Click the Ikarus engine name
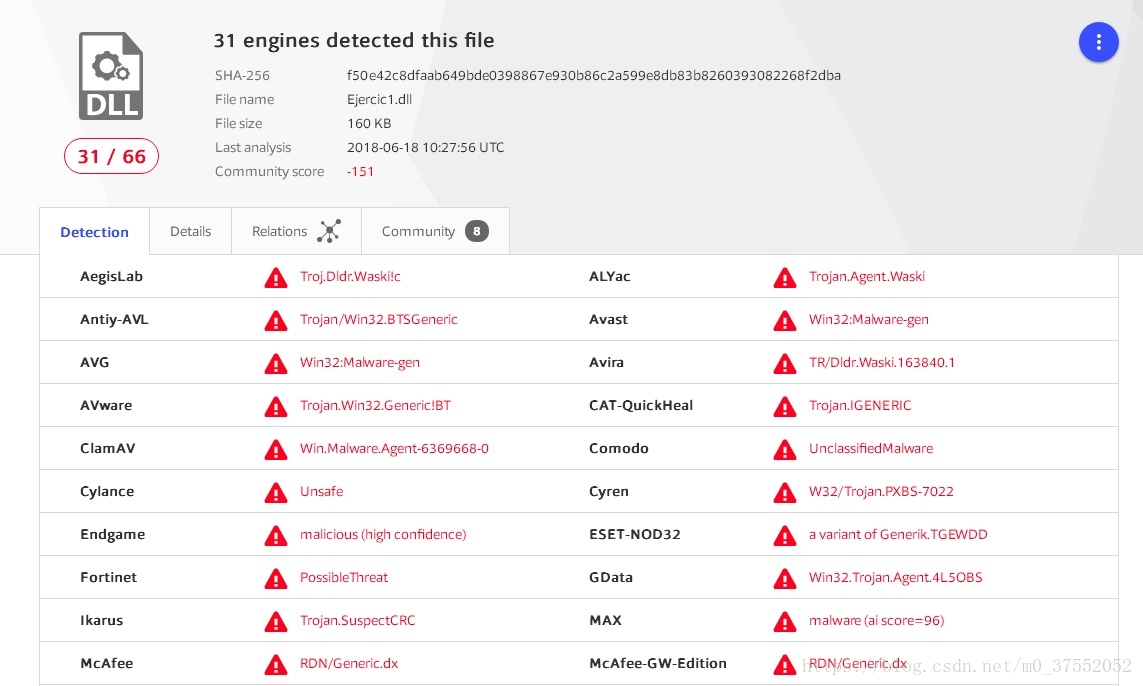This screenshot has height=686, width=1143. pos(101,620)
